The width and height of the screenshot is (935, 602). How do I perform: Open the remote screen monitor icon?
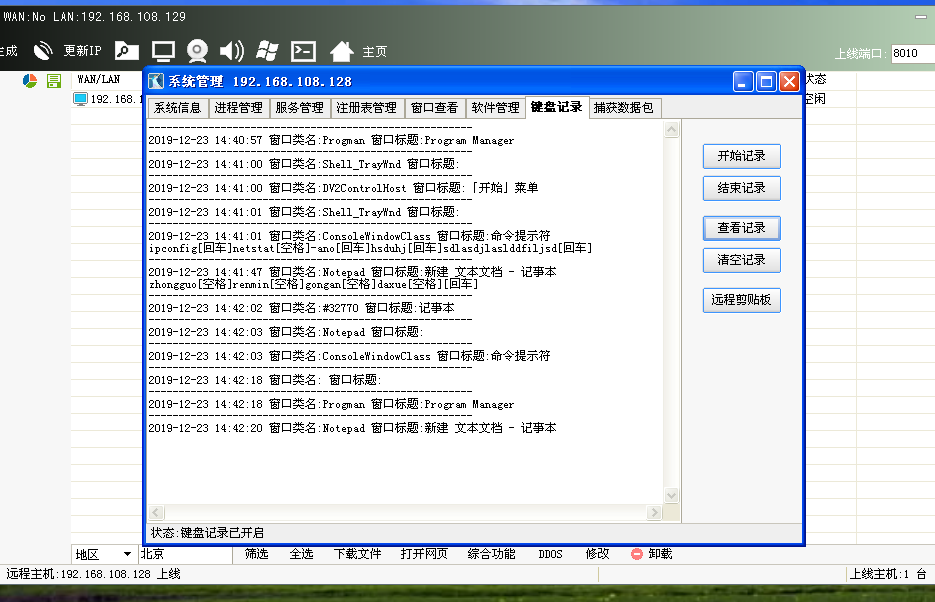163,52
